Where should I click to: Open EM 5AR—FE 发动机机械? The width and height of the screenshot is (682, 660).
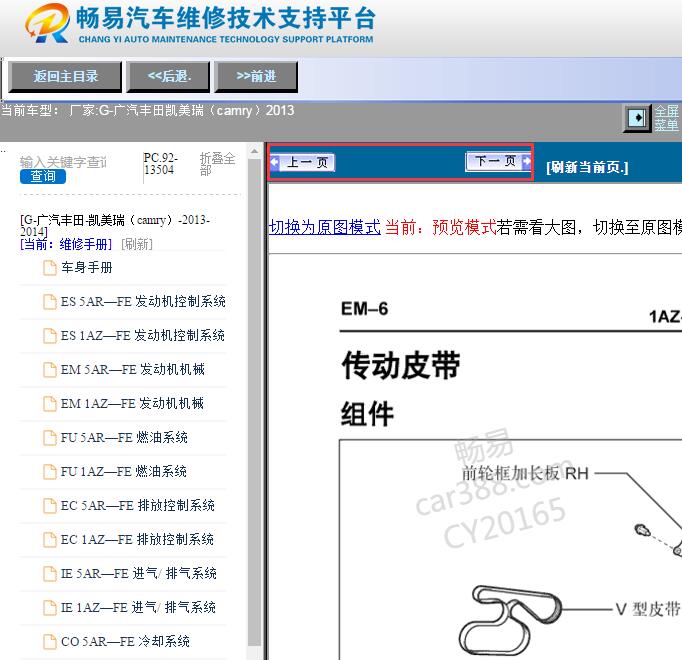(x=133, y=369)
